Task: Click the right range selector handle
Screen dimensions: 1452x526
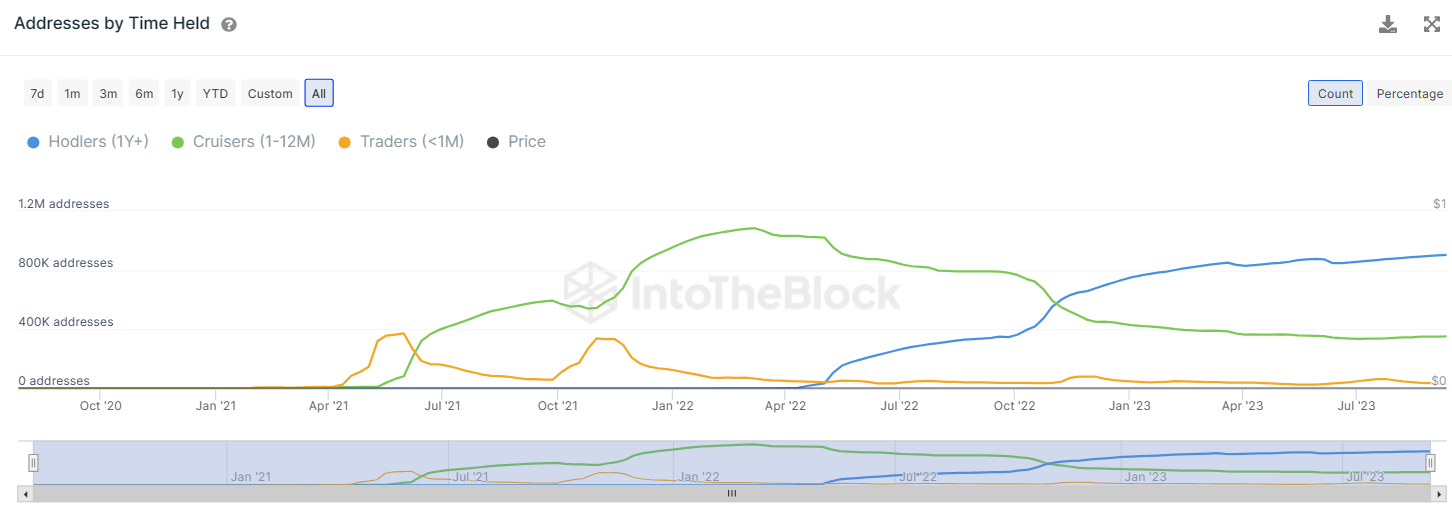Action: click(x=1430, y=462)
